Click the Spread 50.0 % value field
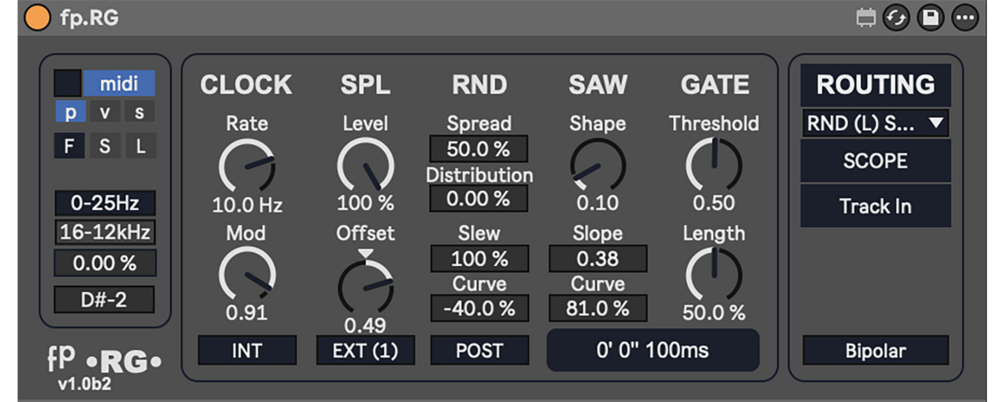1005x402 pixels. click(x=479, y=149)
